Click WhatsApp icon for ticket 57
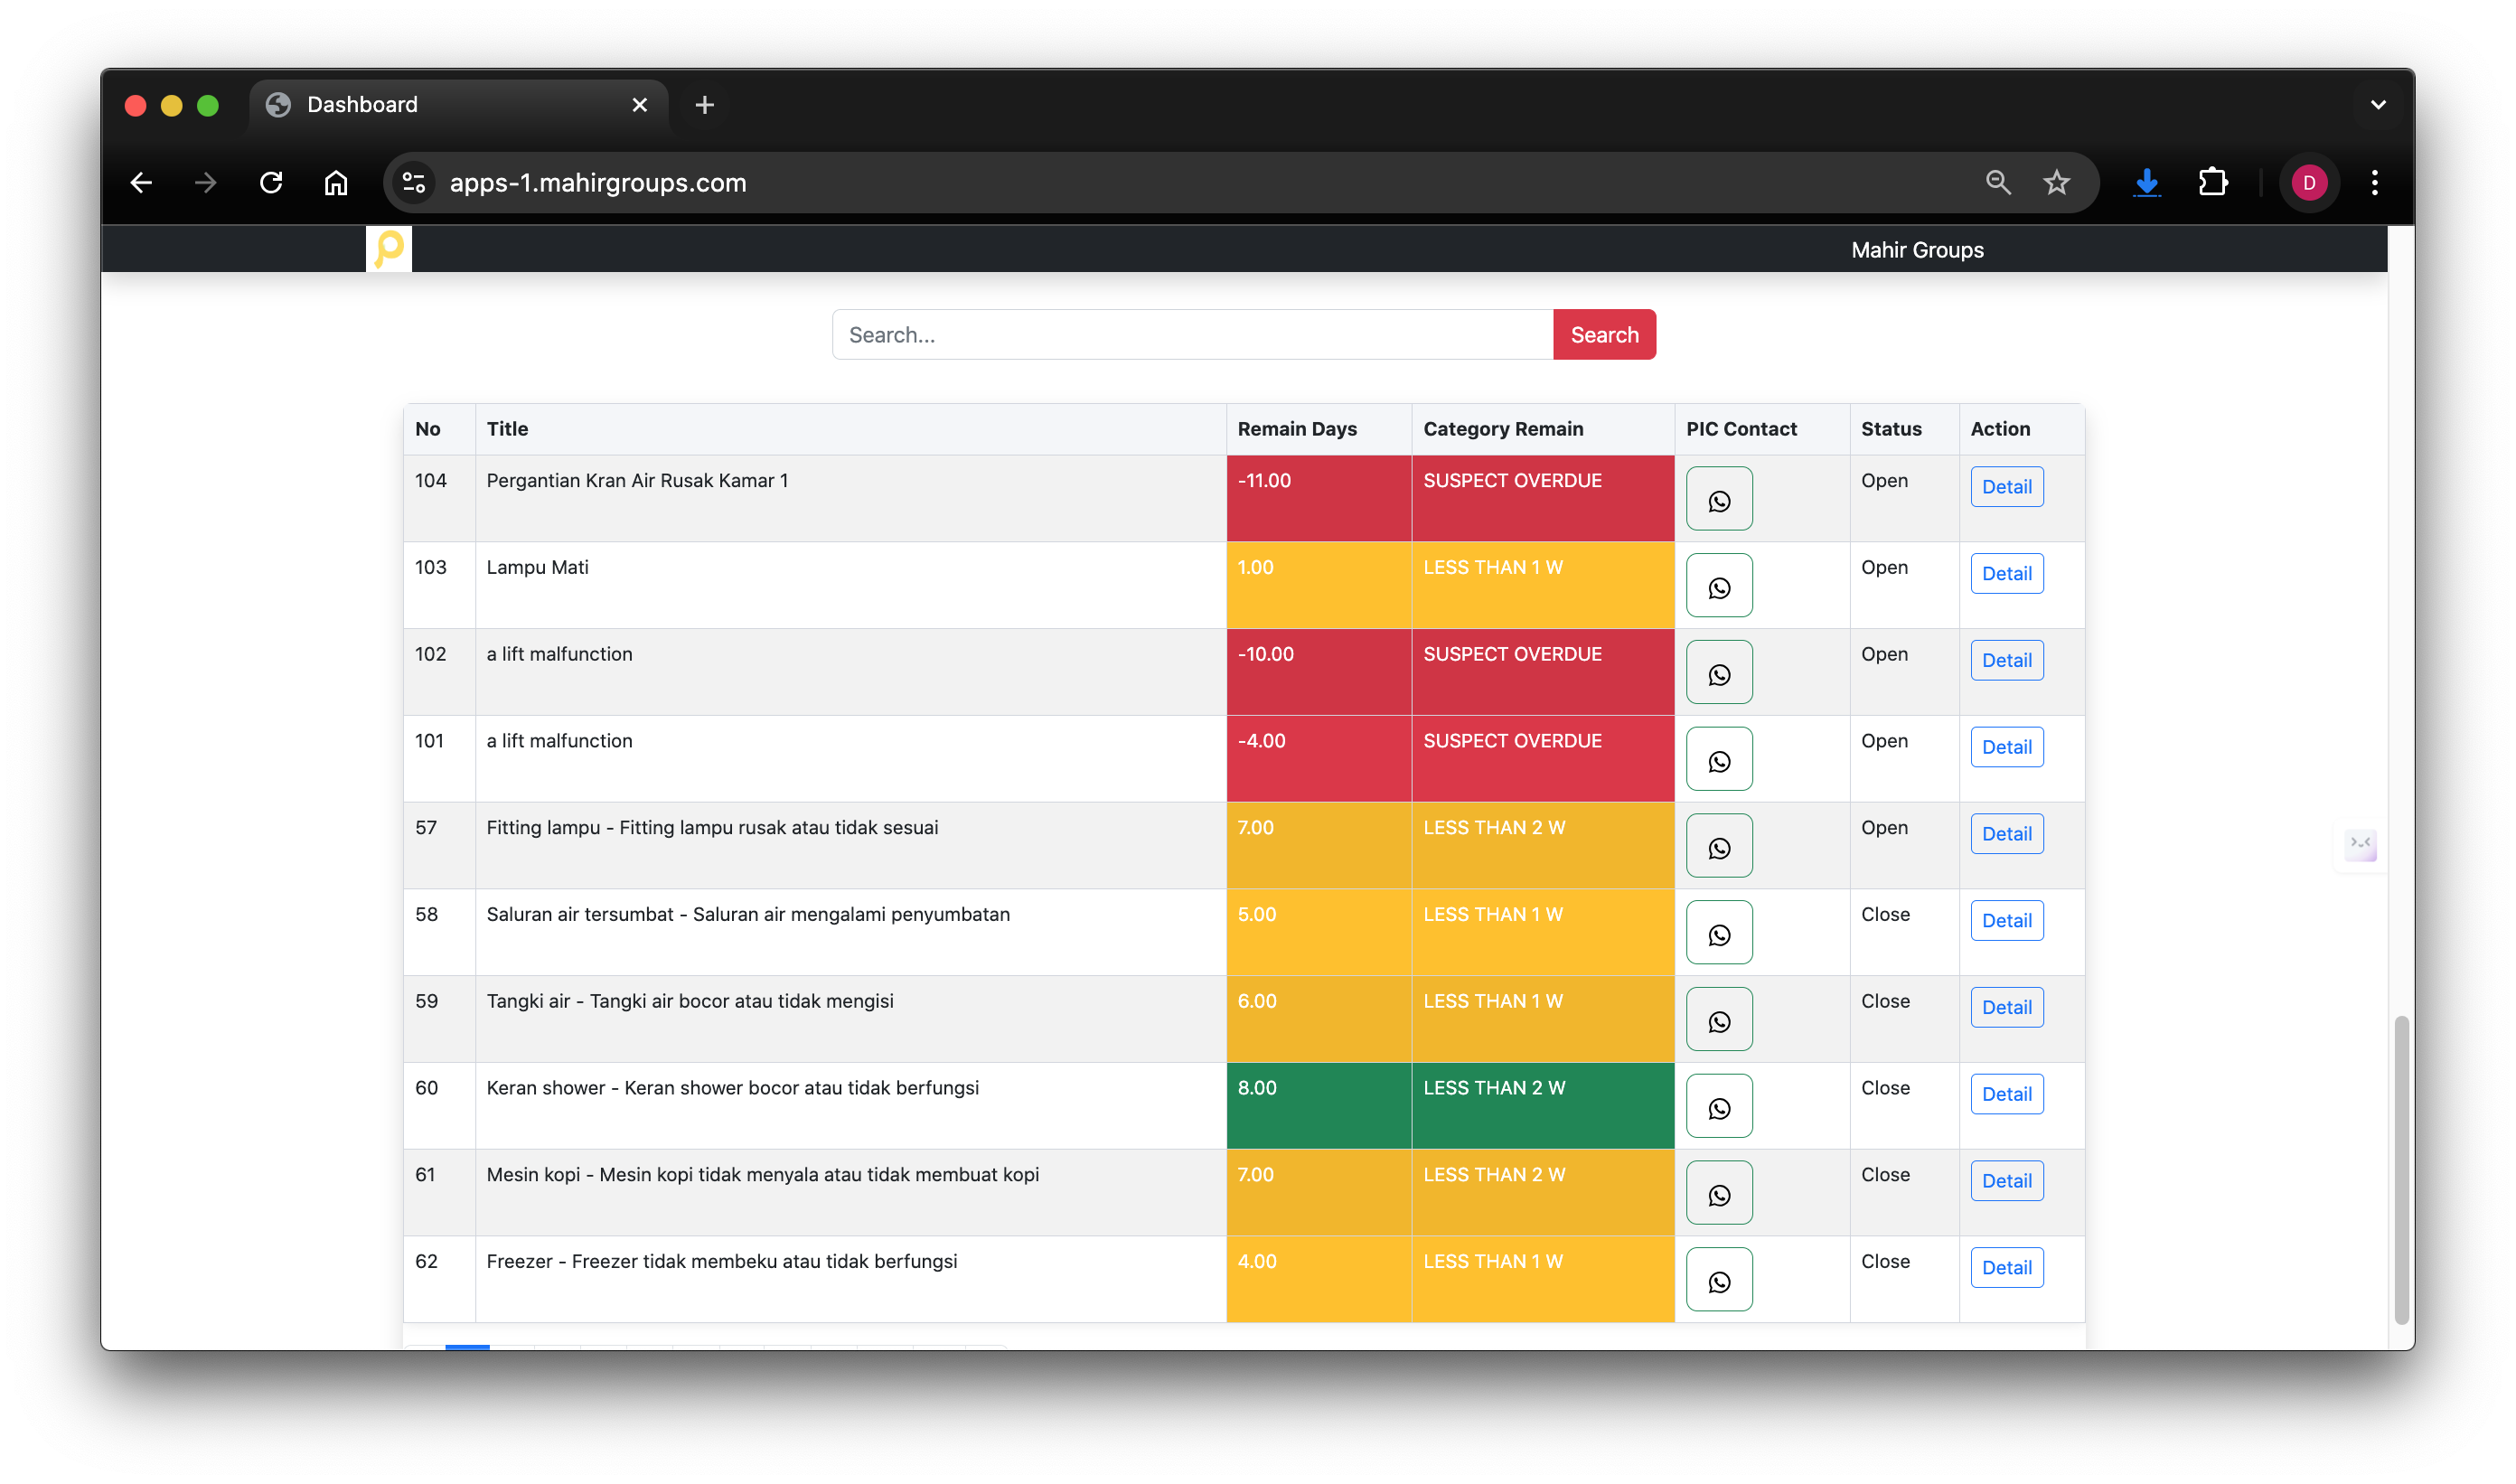This screenshot has width=2516, height=1484. 1718,846
